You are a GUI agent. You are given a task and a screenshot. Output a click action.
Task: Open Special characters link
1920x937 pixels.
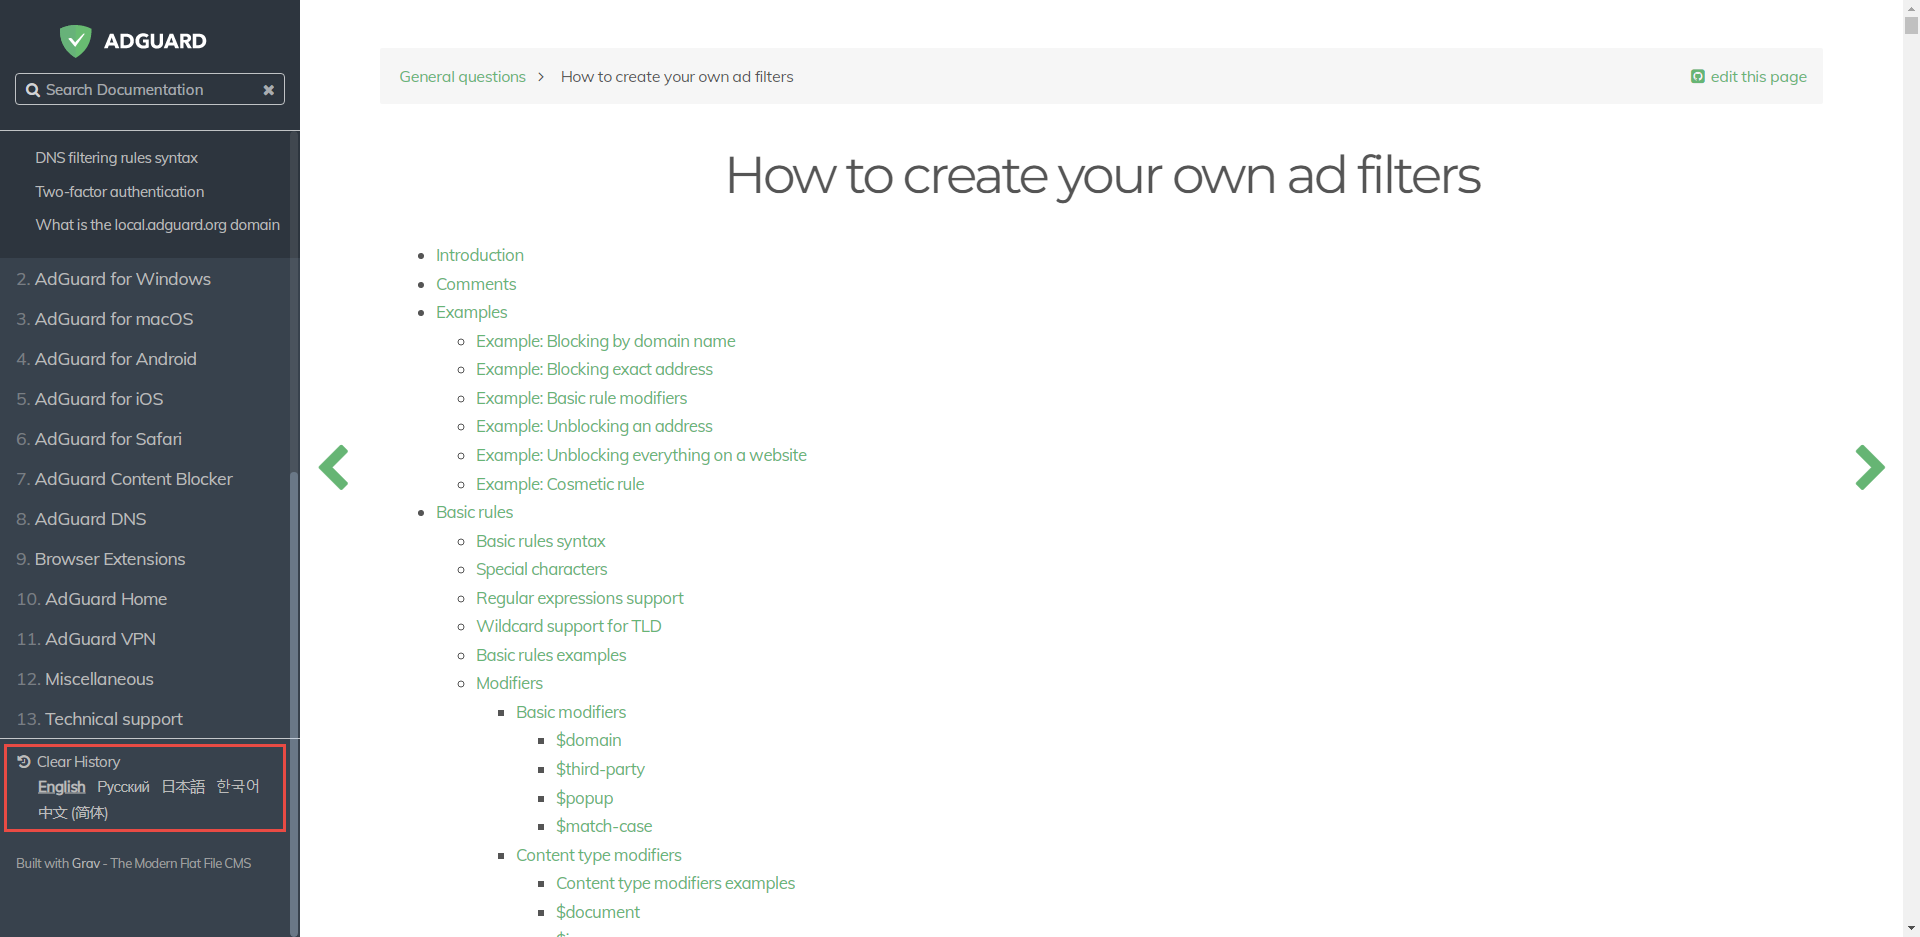(x=541, y=569)
